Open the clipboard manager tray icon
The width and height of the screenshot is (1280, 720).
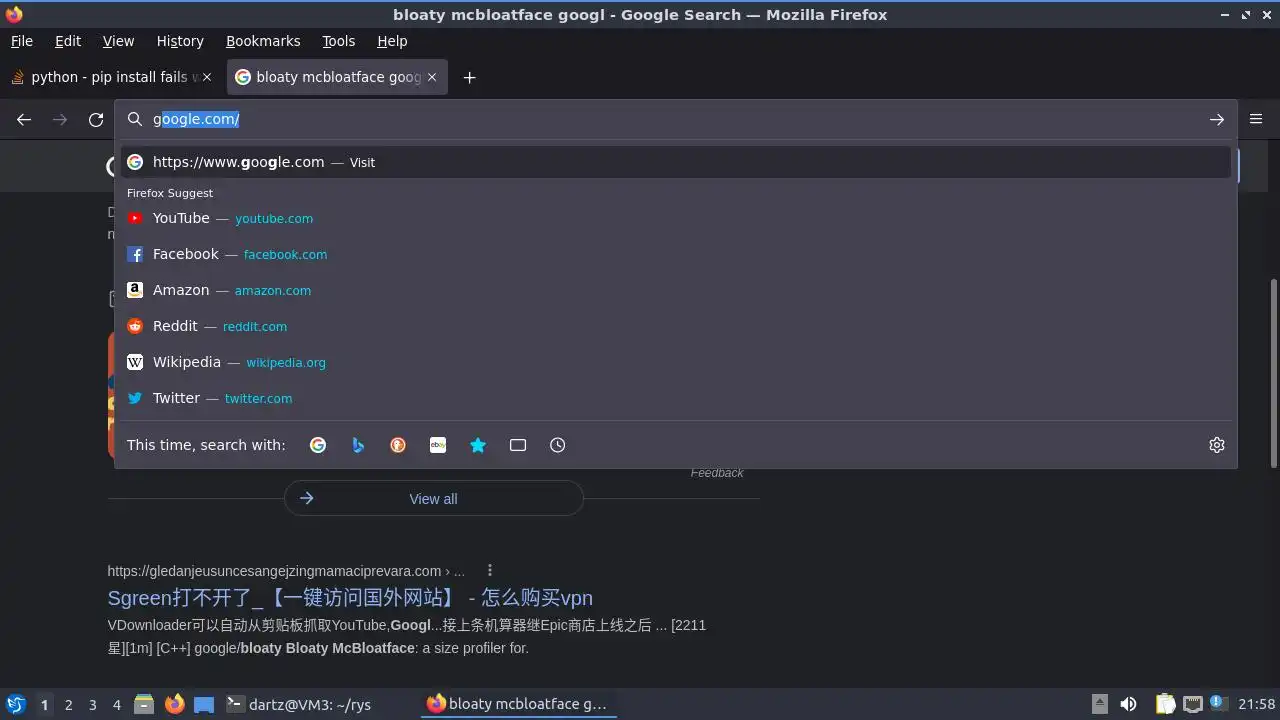(1165, 704)
